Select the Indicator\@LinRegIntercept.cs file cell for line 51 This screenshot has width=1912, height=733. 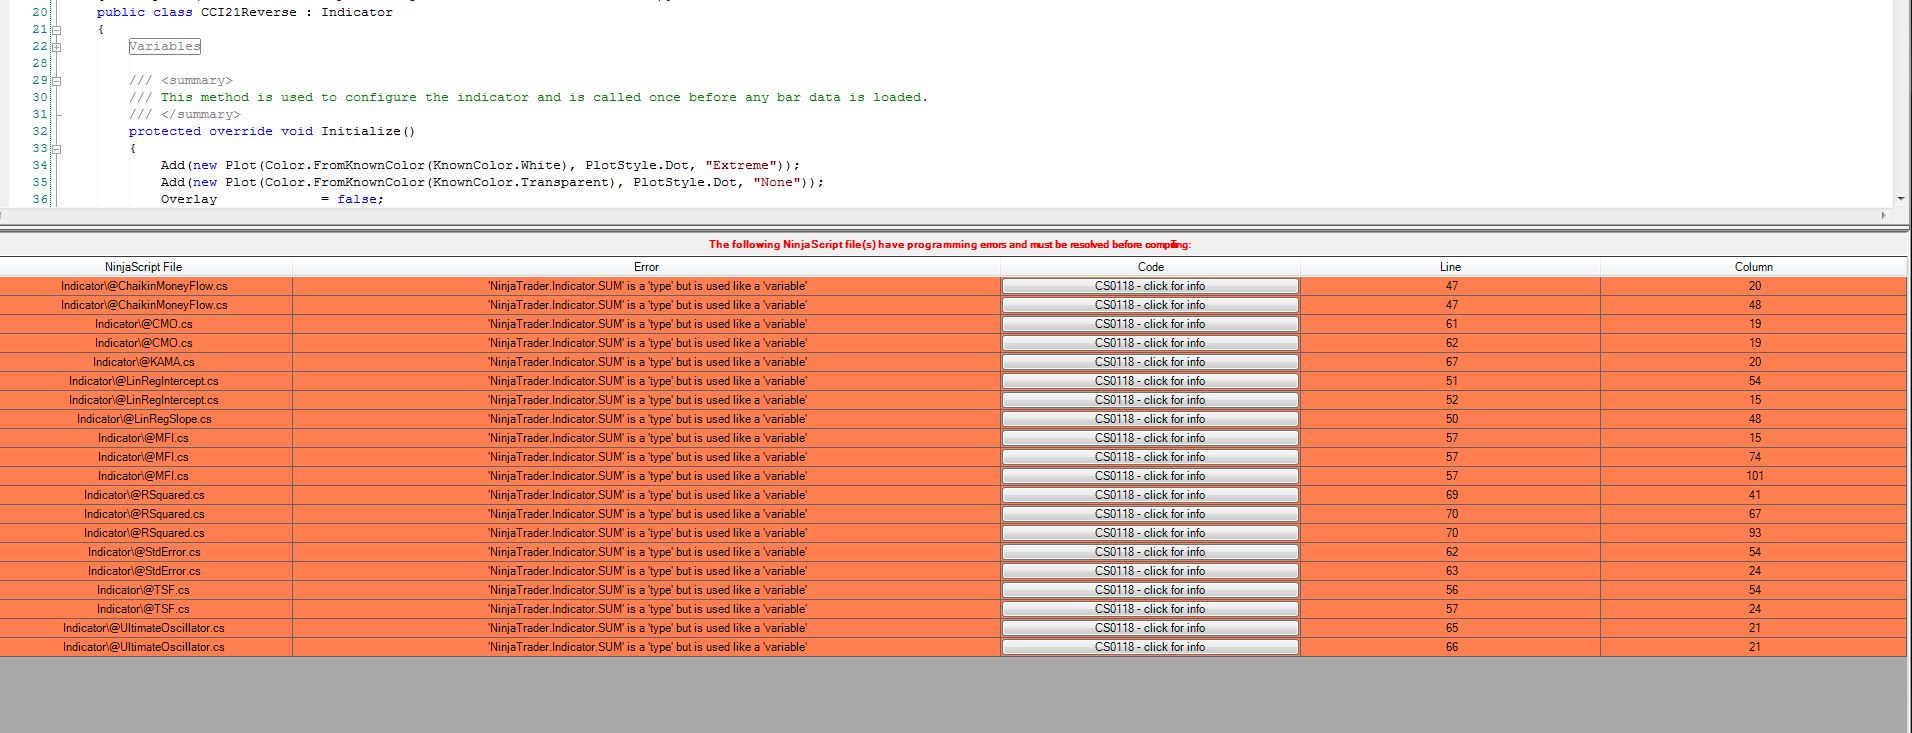click(144, 381)
